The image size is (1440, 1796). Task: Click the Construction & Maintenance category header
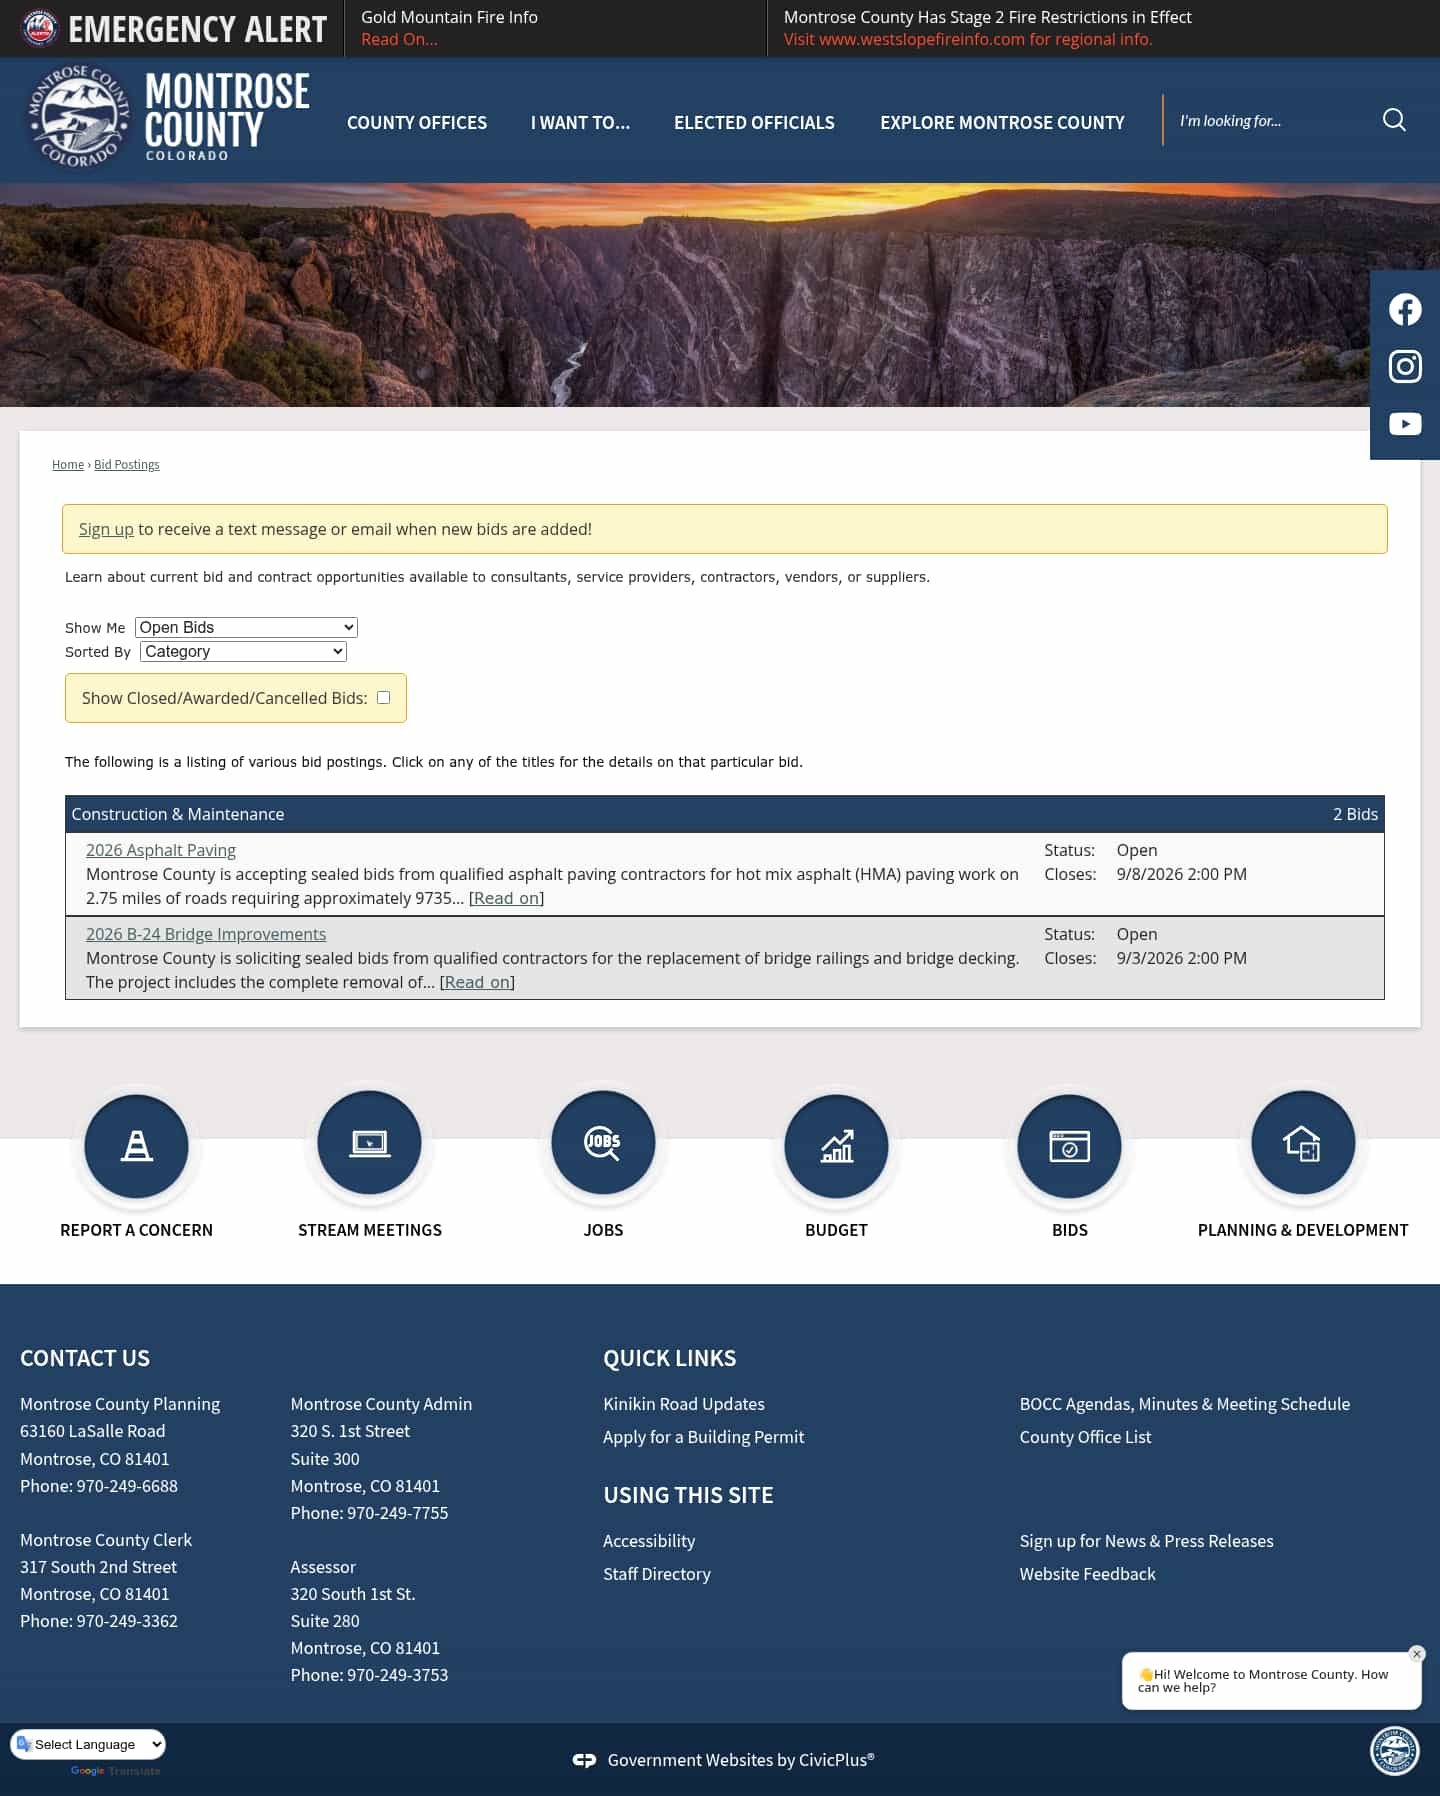(x=725, y=814)
